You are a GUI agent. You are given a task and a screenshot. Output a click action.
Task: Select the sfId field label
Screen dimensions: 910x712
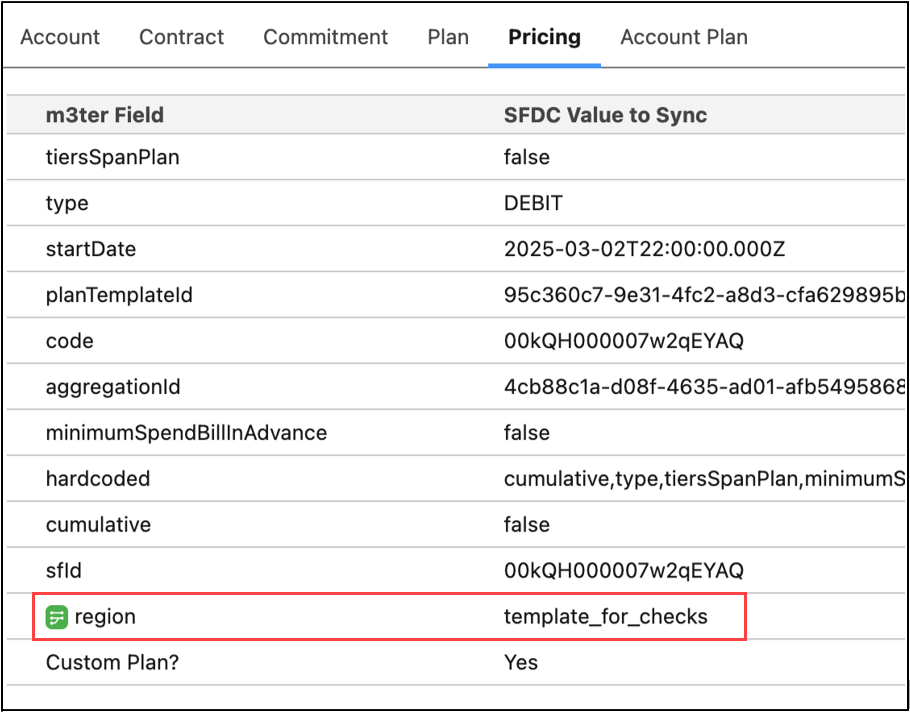point(64,571)
